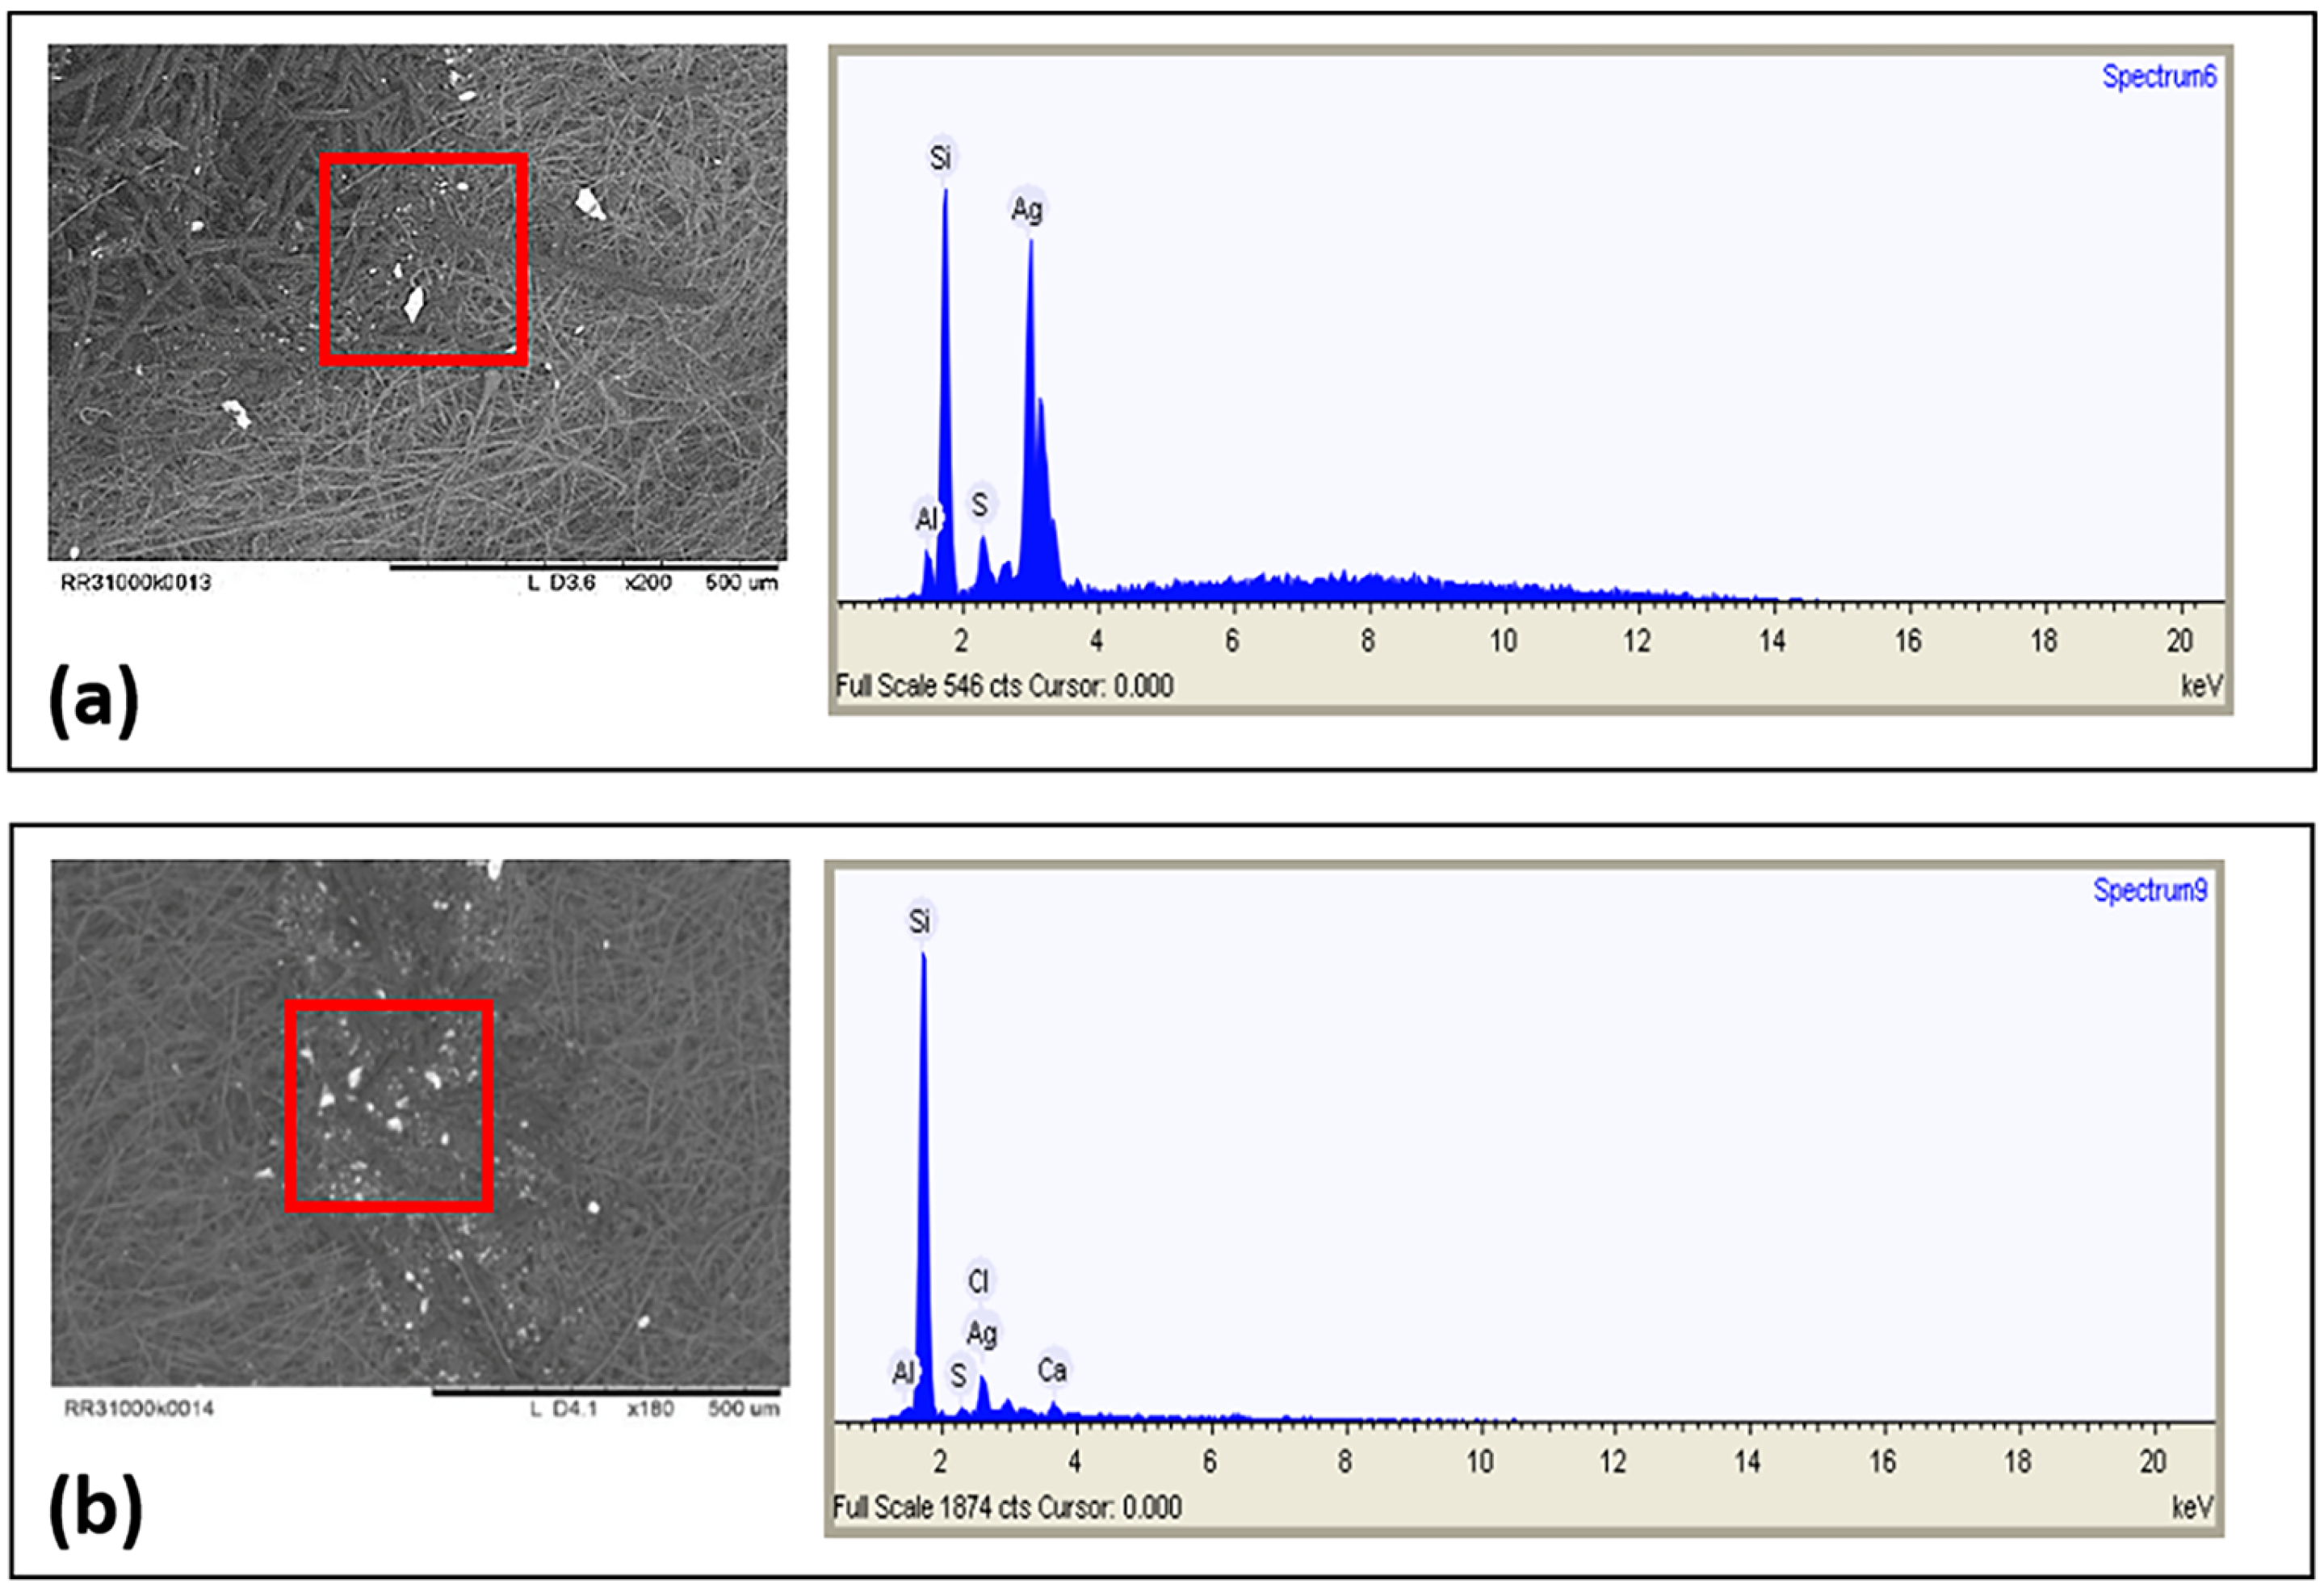Click the S peak label in Spectrum9
2324x1588 pixels.
click(958, 1376)
